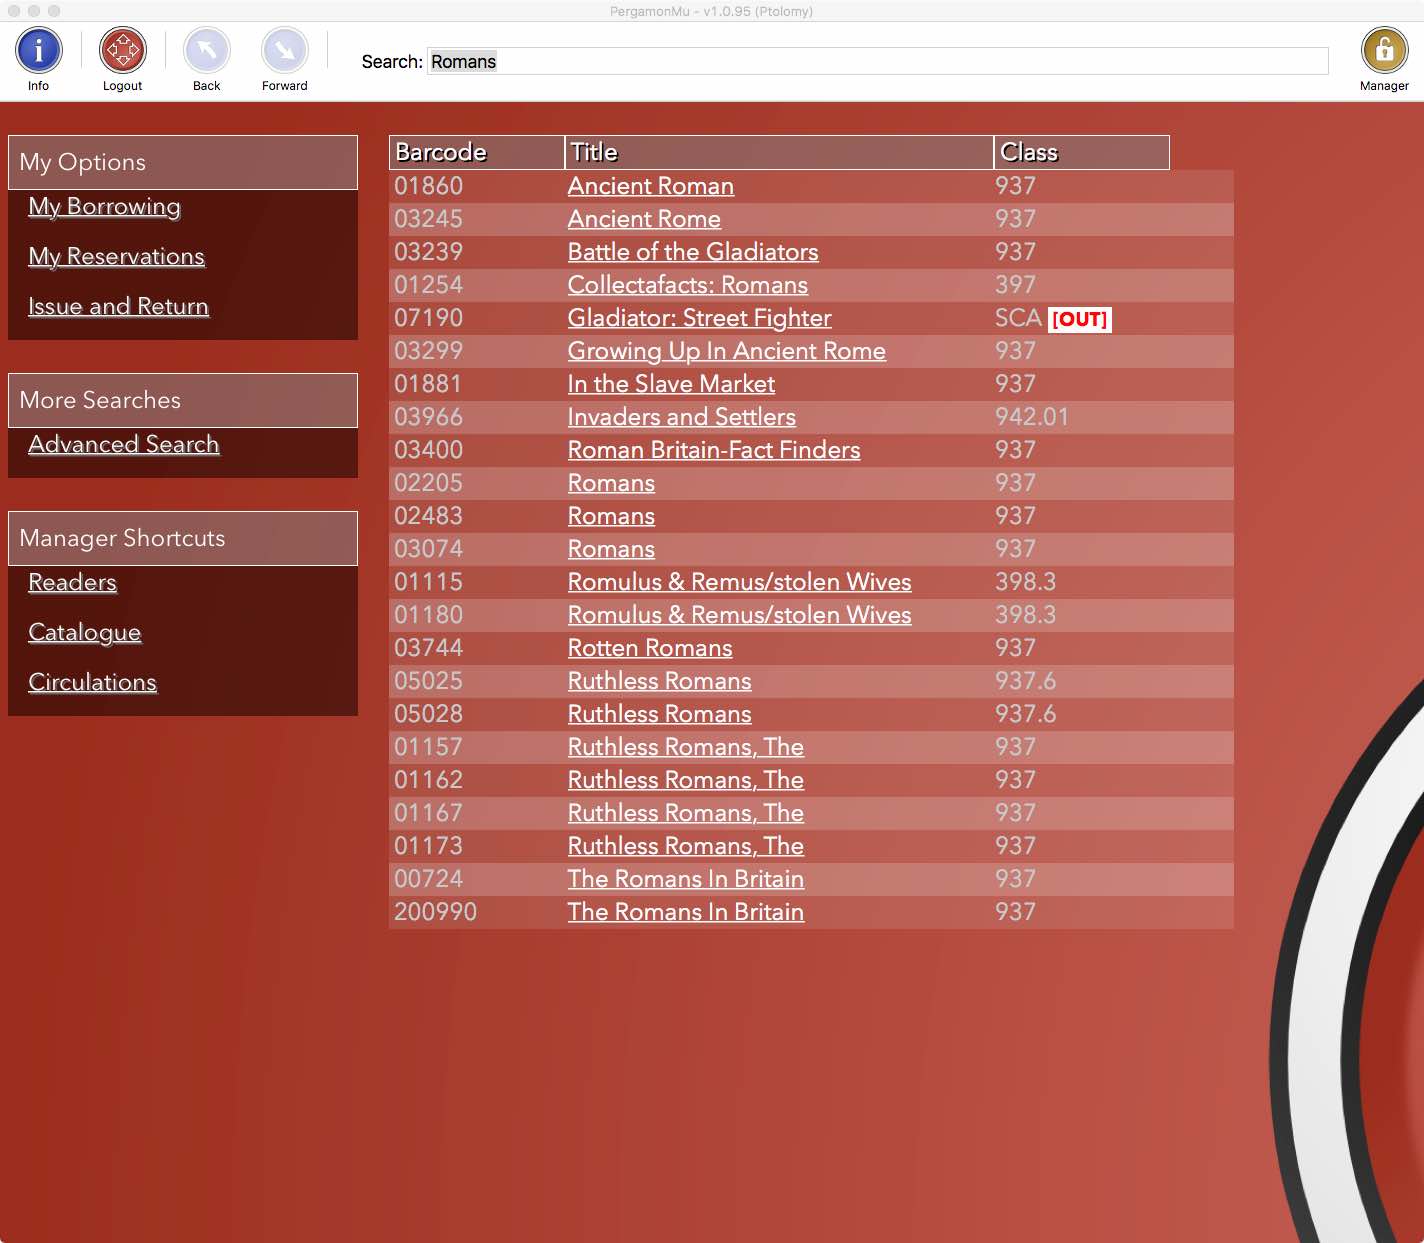Open Issue and Return
Screen dimensions: 1424x1243
119,306
